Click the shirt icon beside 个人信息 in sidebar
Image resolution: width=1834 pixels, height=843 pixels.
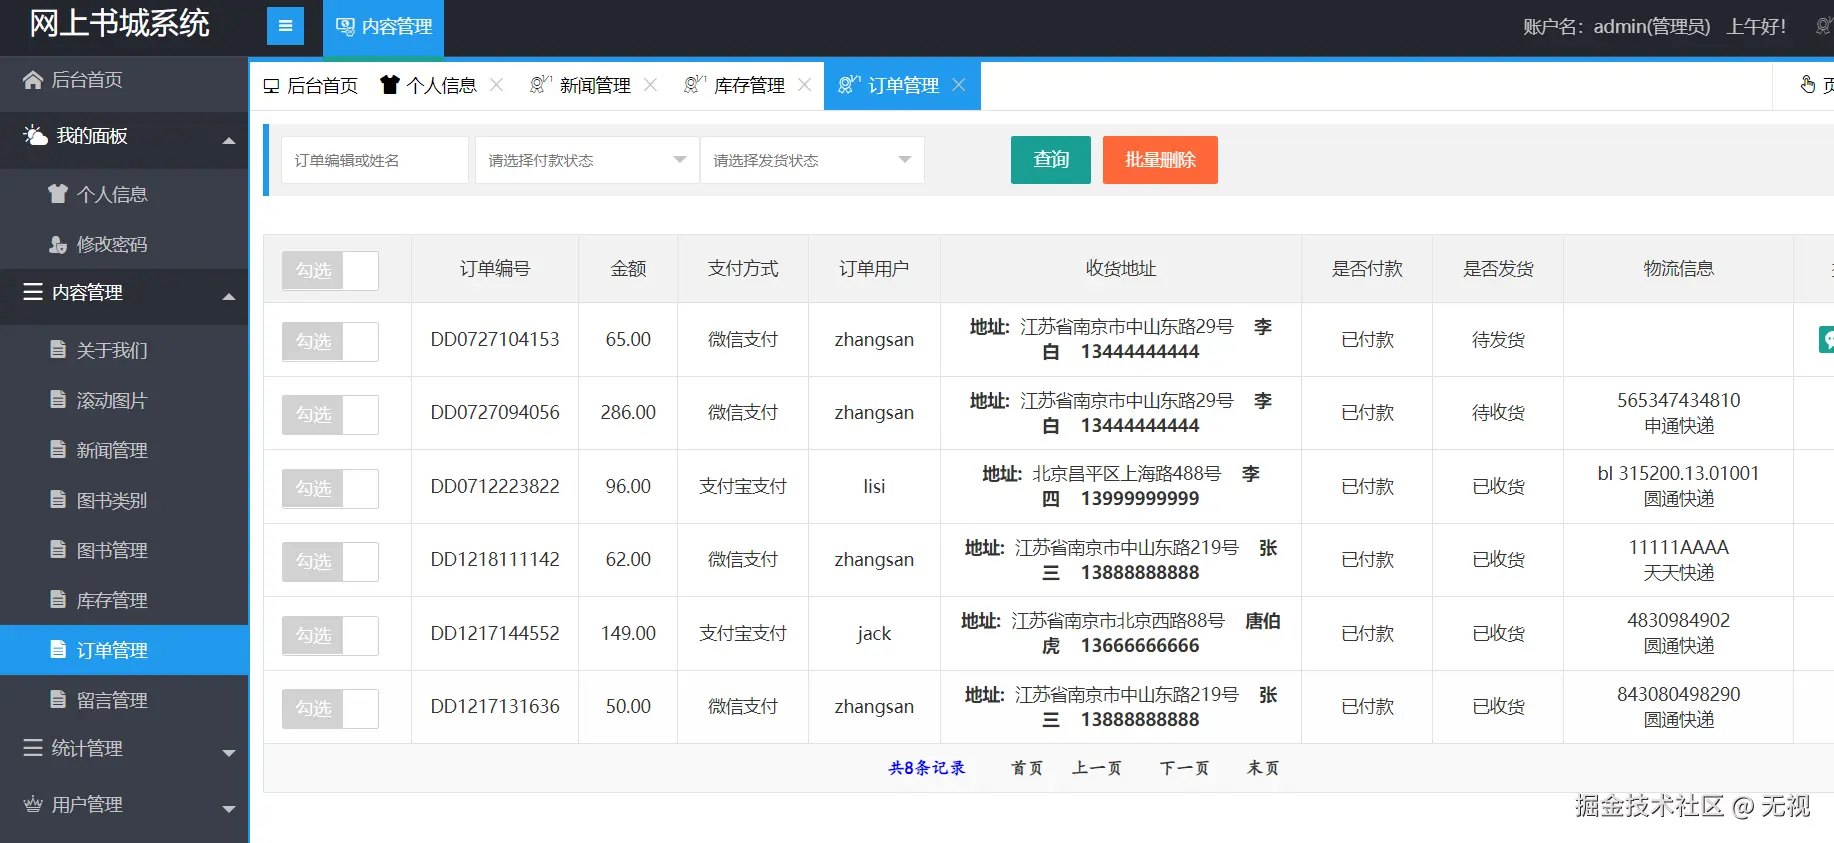pyautogui.click(x=58, y=194)
